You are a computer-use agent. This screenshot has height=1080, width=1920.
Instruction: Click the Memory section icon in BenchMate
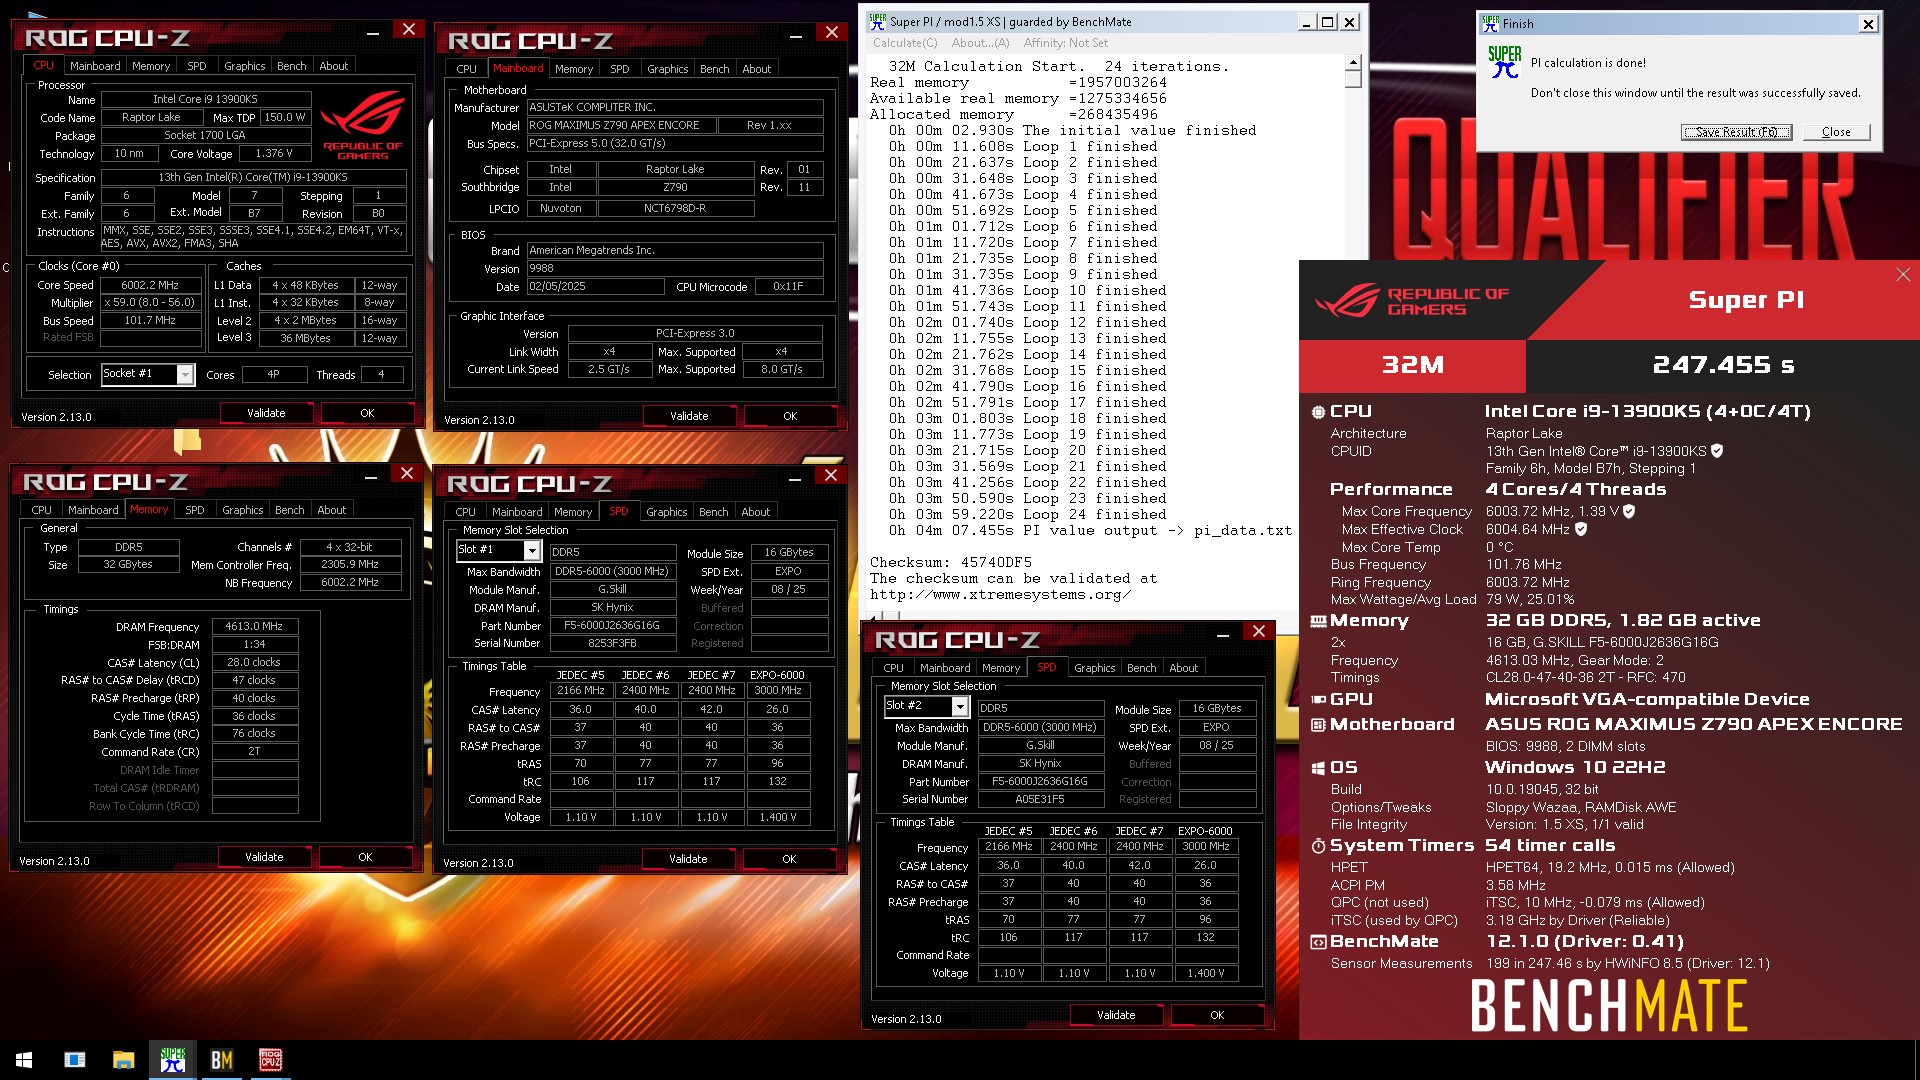coord(1318,621)
